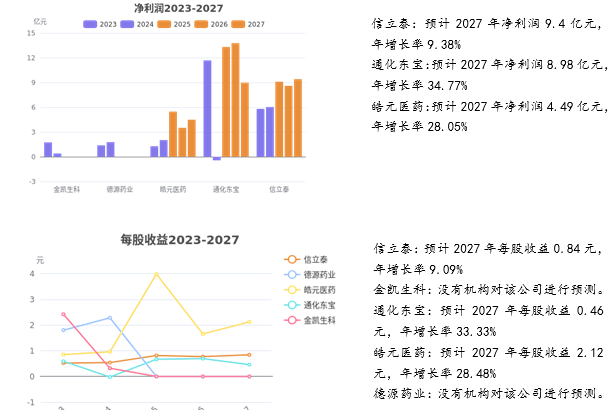Toggle the 2027 series in the bar chart legend
The image size is (616, 410).
(x=248, y=24)
